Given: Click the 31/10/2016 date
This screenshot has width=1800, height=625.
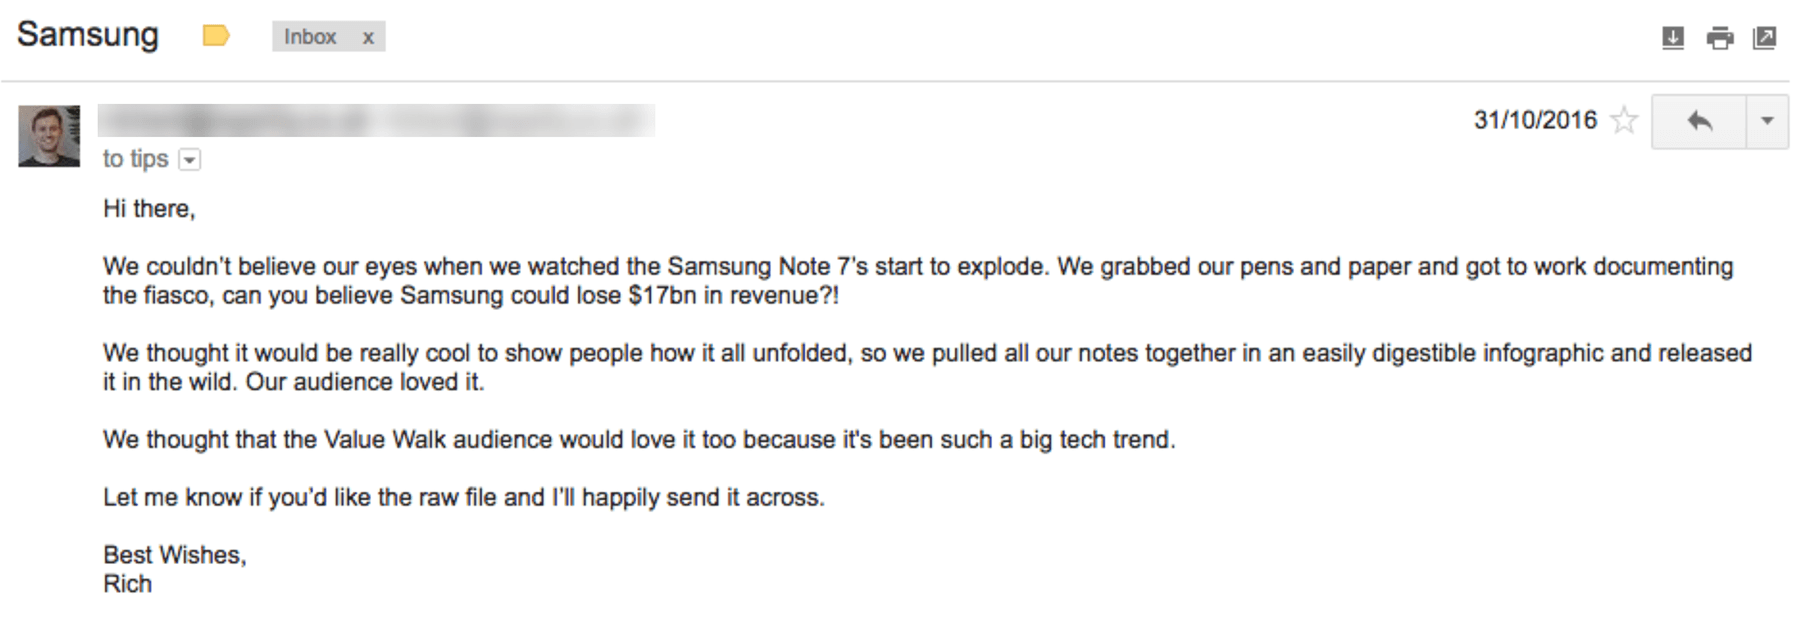Looking at the screenshot, I should click(x=1535, y=121).
